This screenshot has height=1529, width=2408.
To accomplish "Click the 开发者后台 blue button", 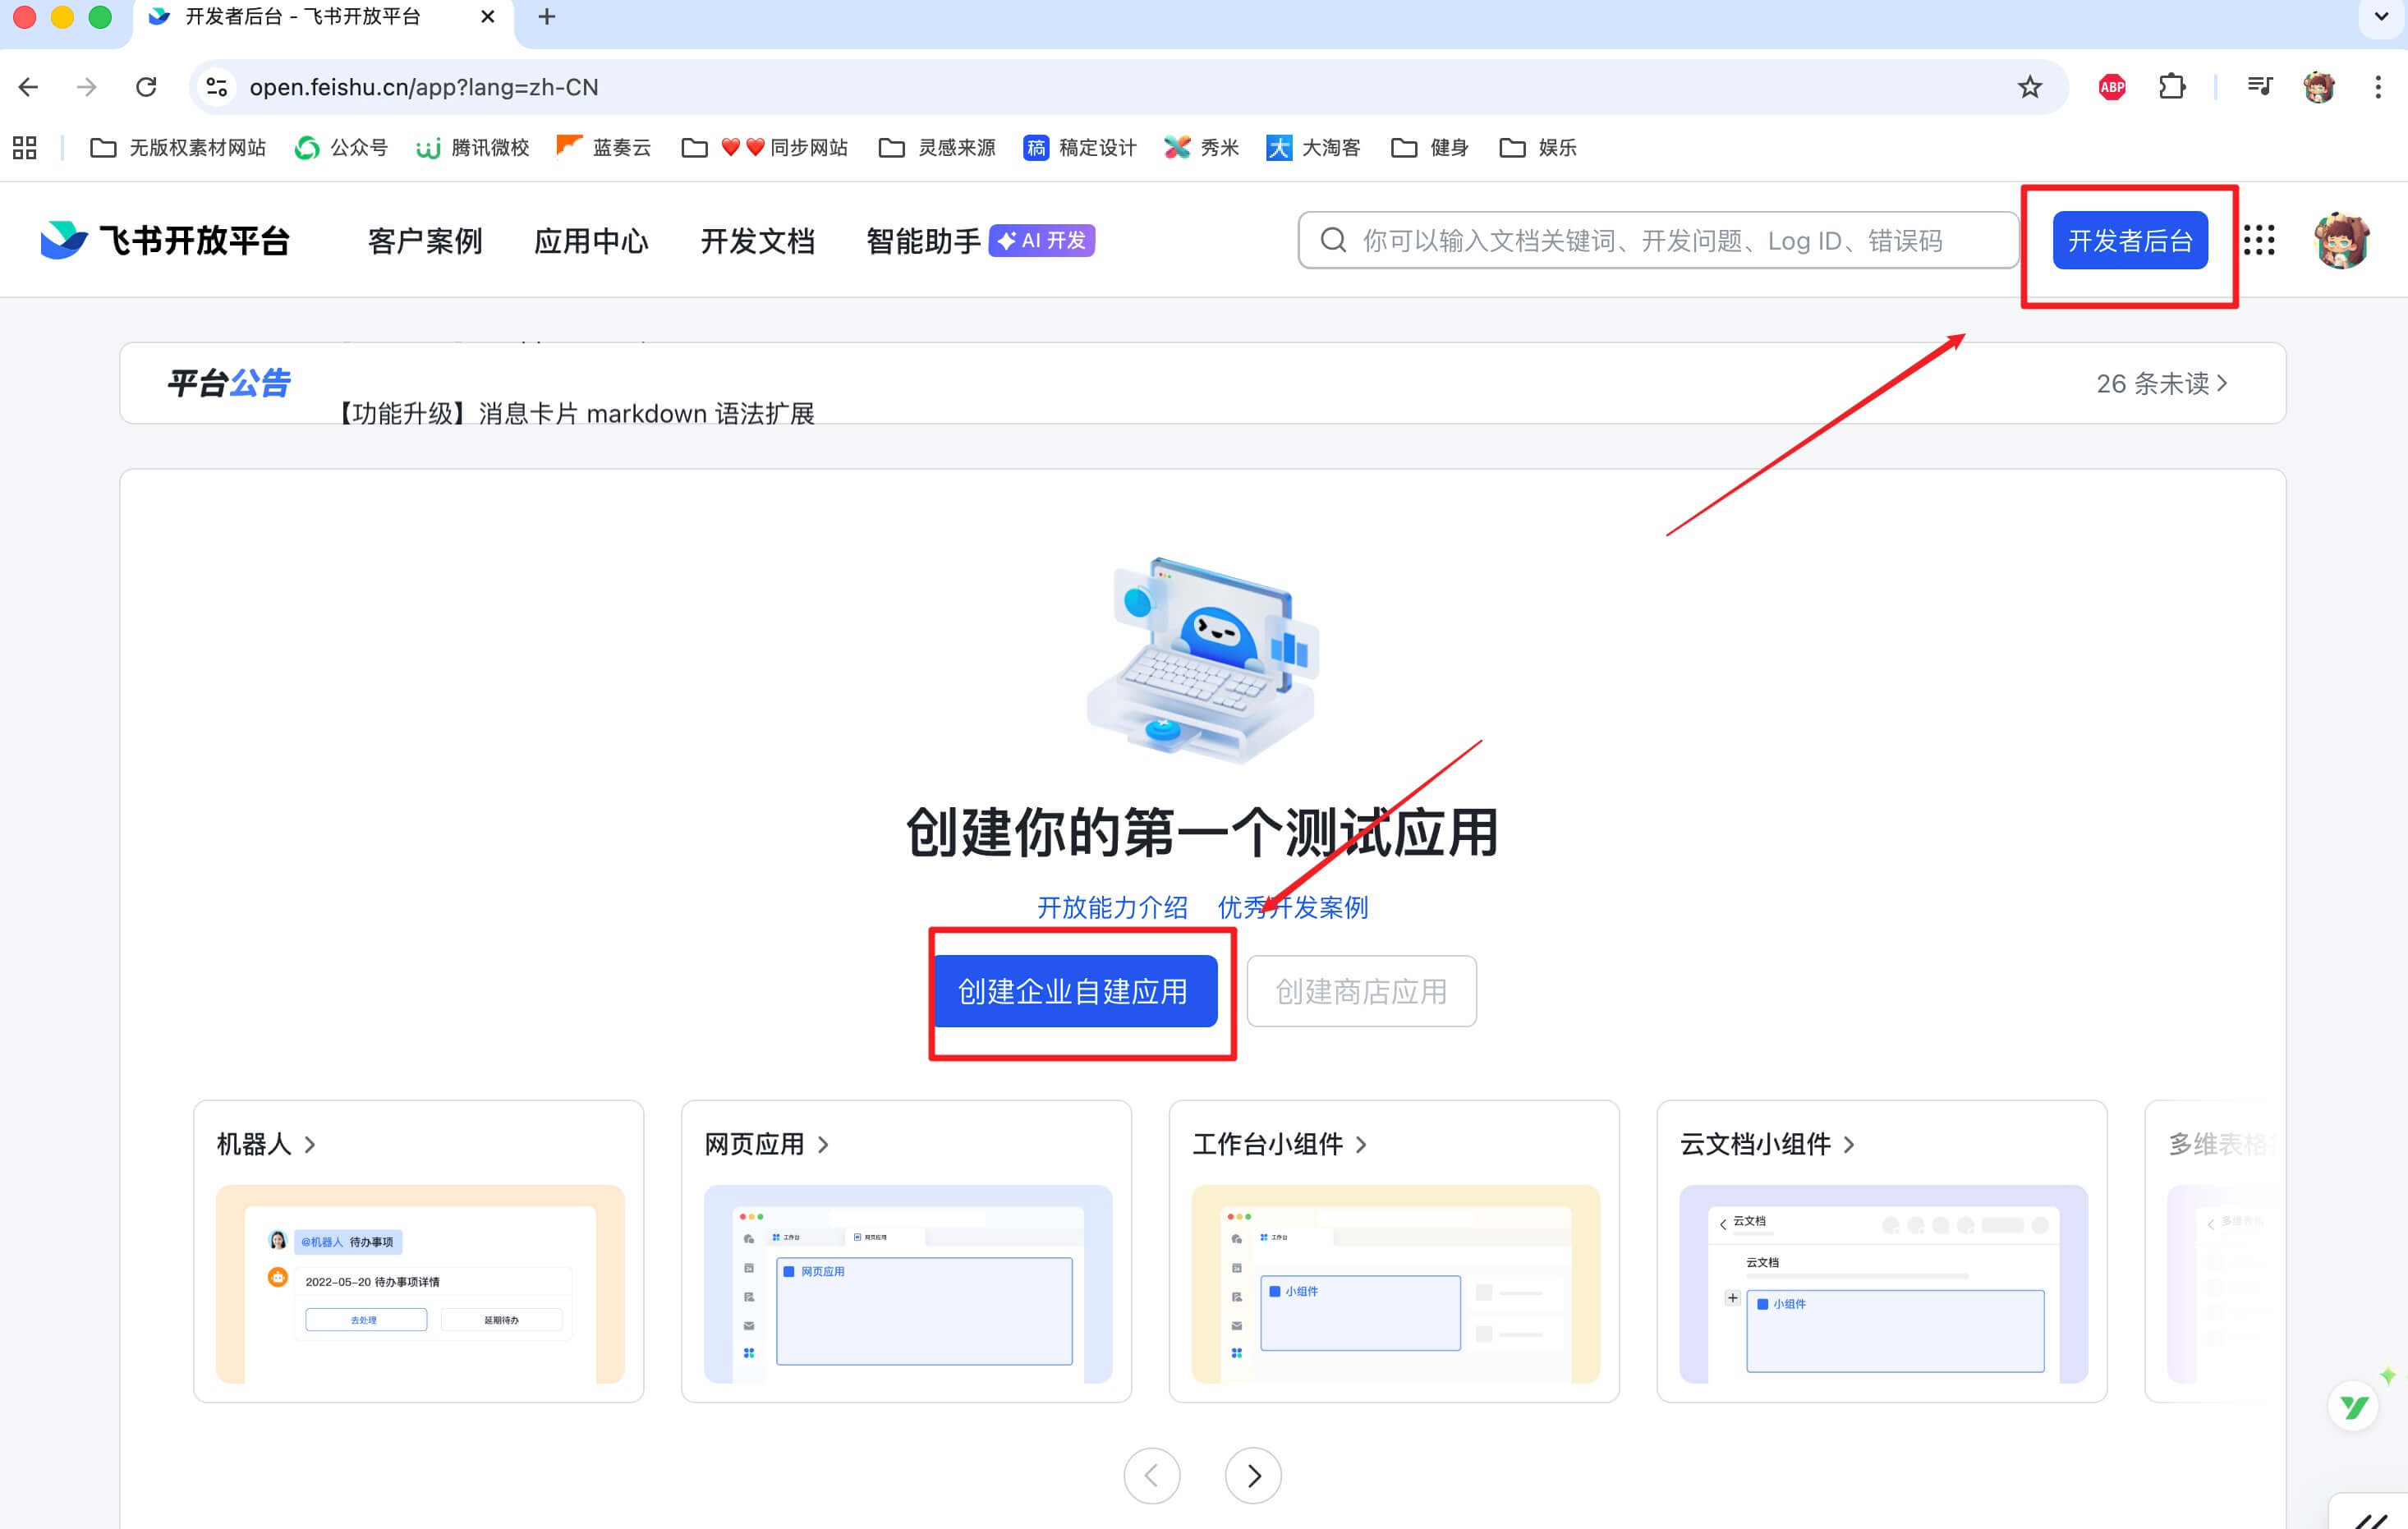I will (2130, 240).
